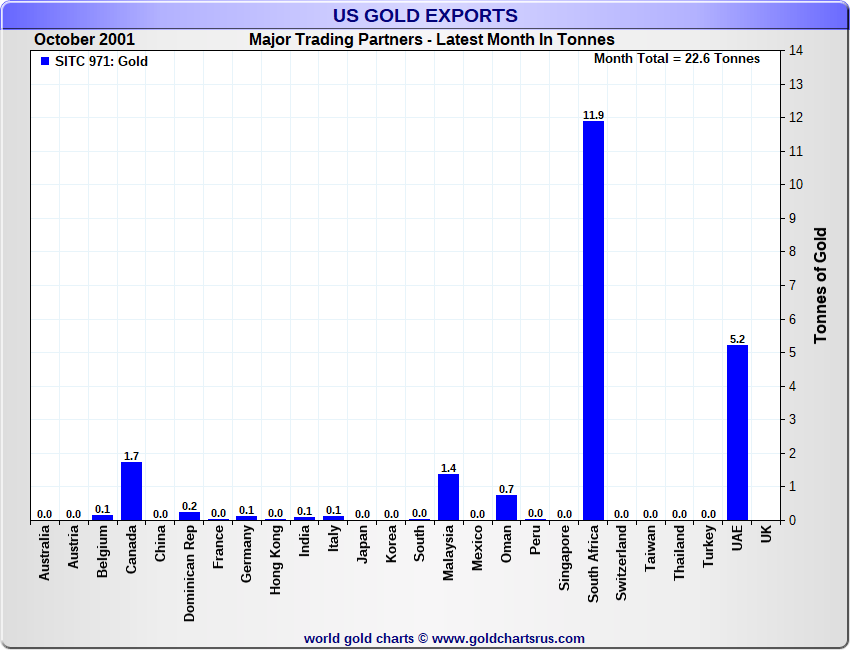Click the Malaysia bar

pyautogui.click(x=448, y=497)
